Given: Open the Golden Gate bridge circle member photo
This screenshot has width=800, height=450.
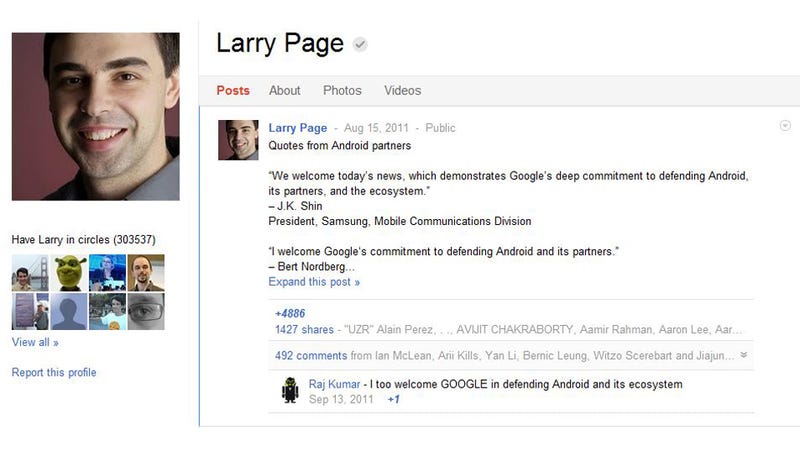Looking at the screenshot, I should click(x=30, y=273).
